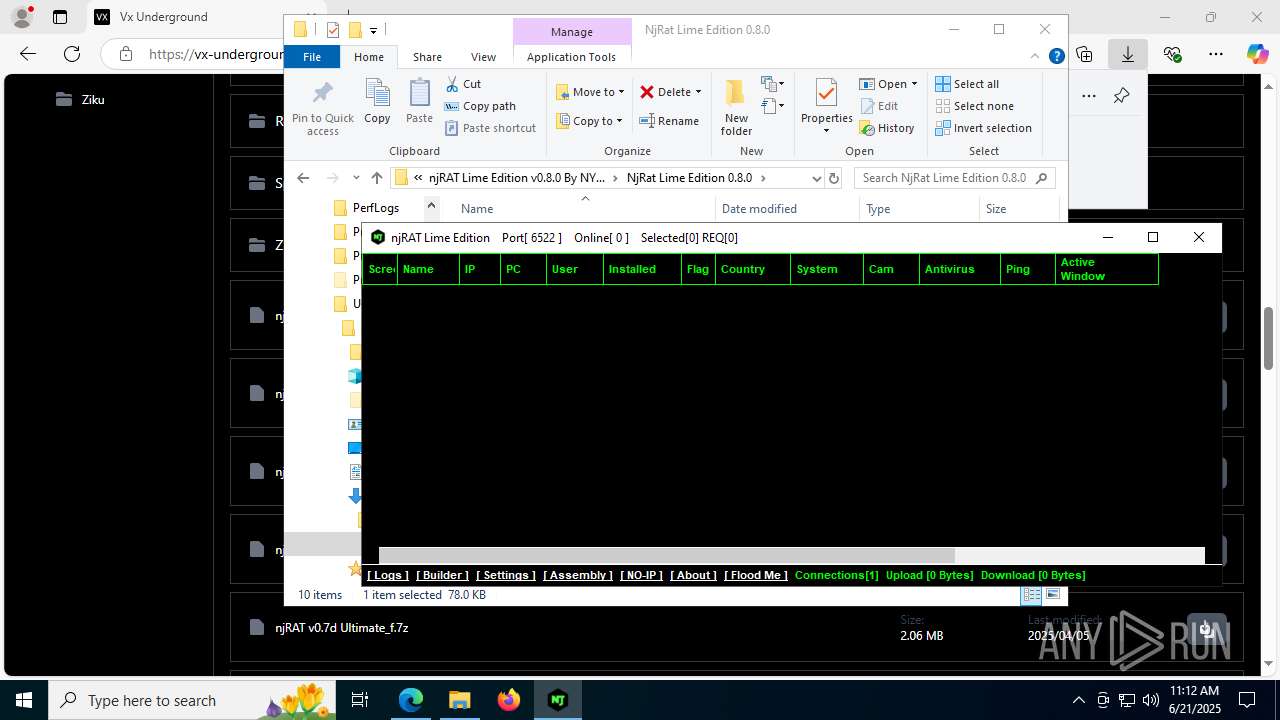This screenshot has width=1280, height=720.
Task: Click the Windows Start button
Action: click(x=23, y=700)
